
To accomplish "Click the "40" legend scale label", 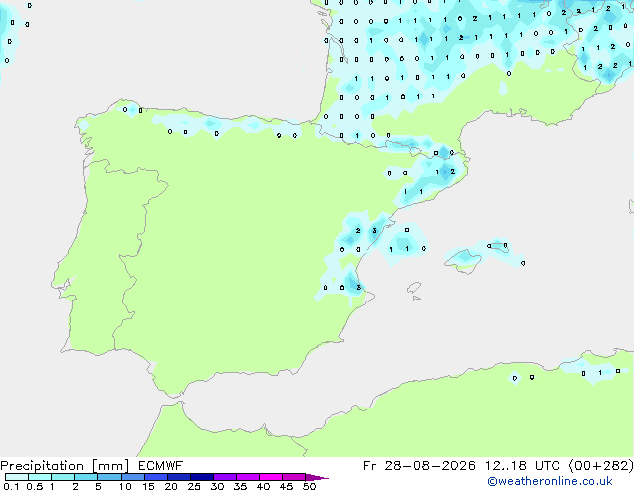I will pyautogui.click(x=263, y=486).
